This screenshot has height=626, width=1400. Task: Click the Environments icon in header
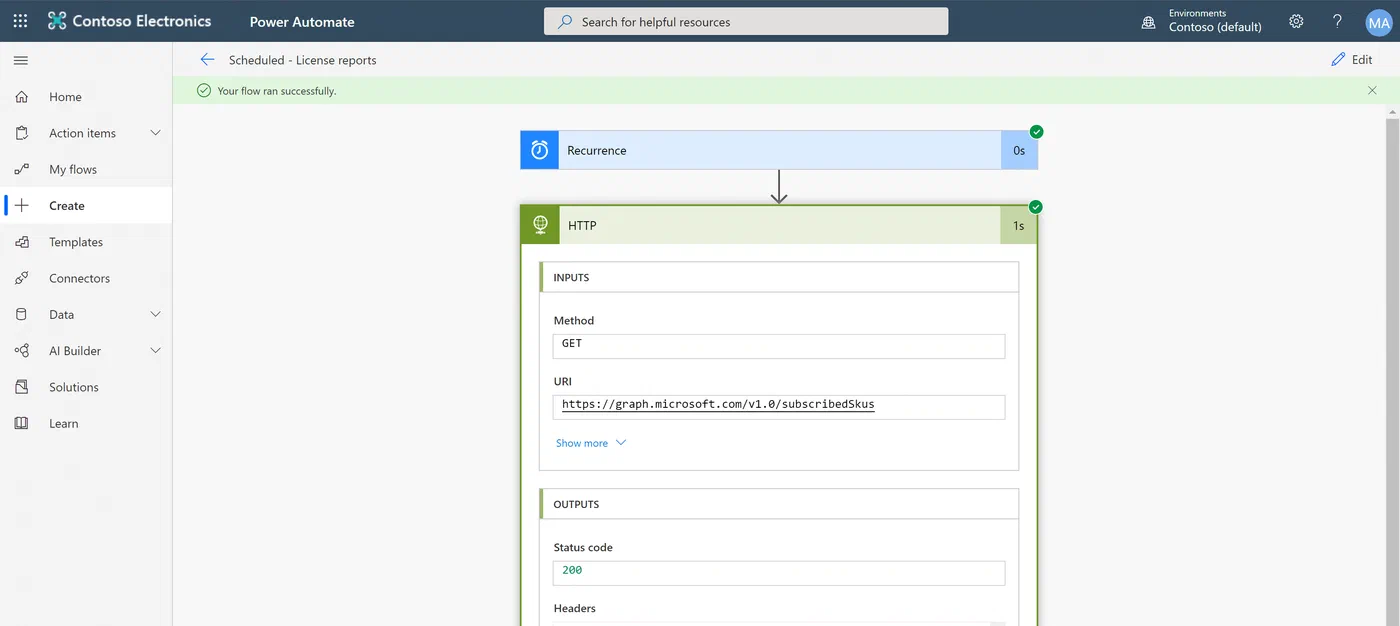[1149, 22]
